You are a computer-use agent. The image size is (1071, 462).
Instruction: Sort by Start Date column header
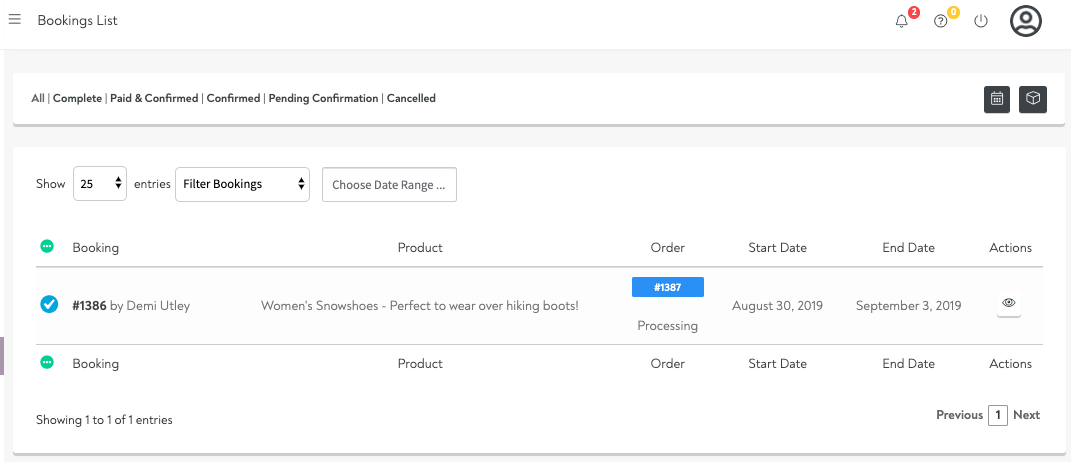[777, 248]
